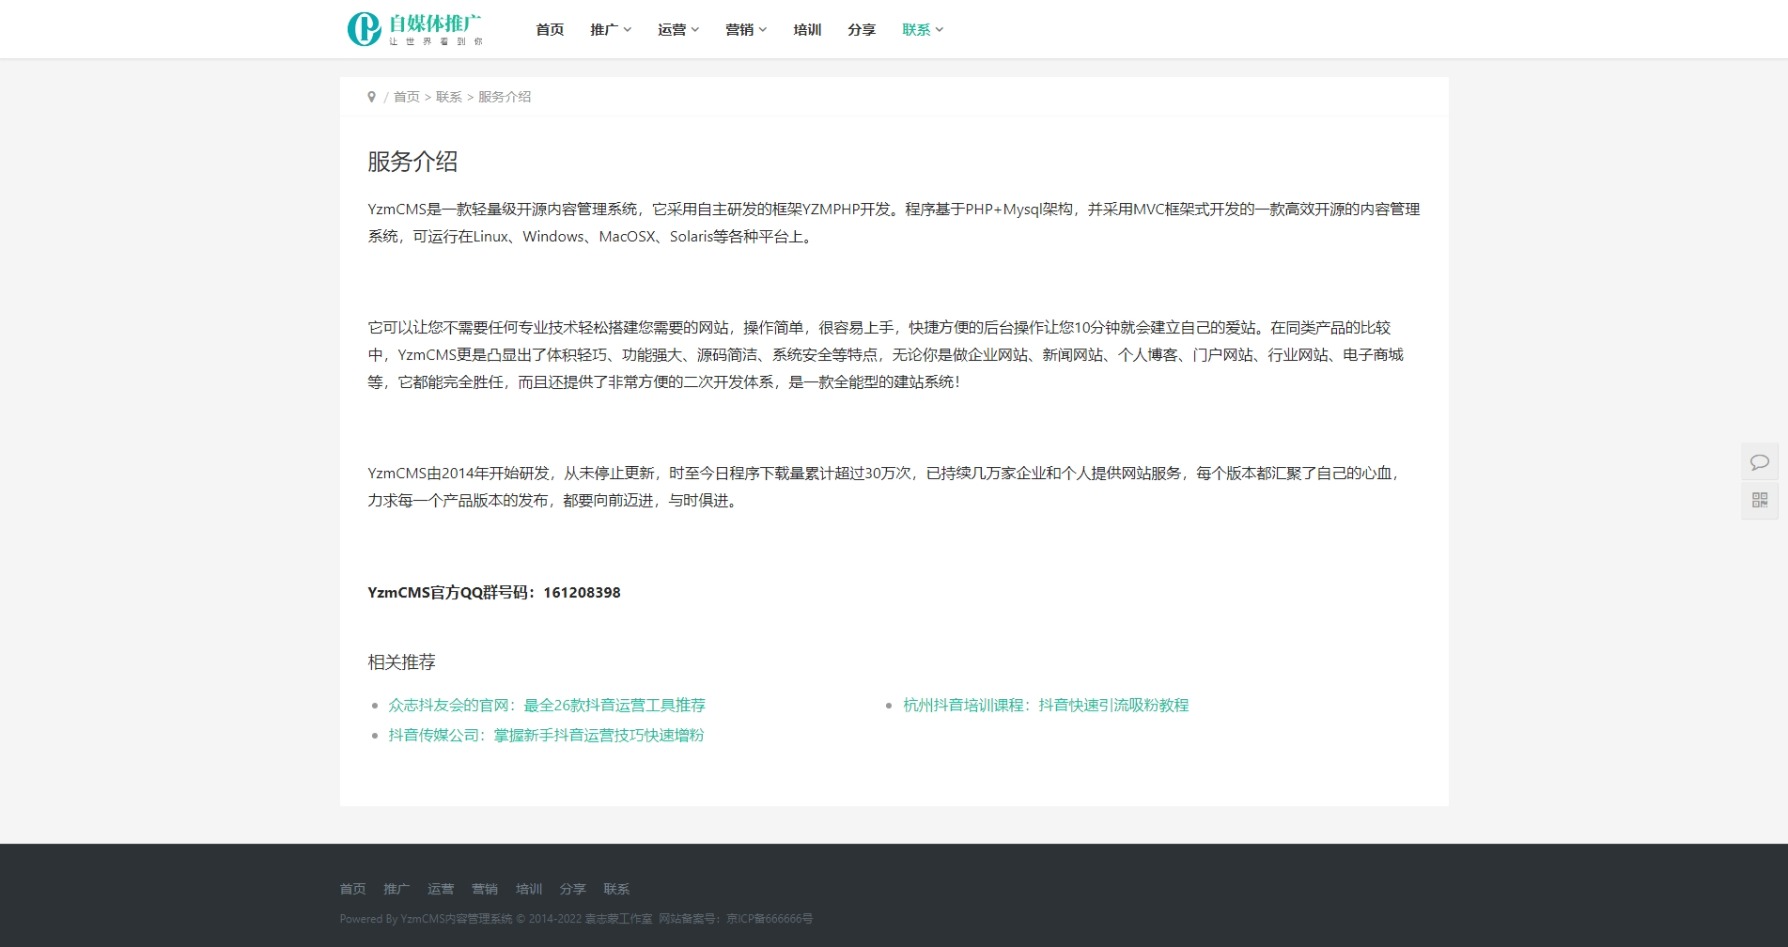Image resolution: width=1788 pixels, height=947 pixels.
Task: Click footer link 培训
Action: 528,889
